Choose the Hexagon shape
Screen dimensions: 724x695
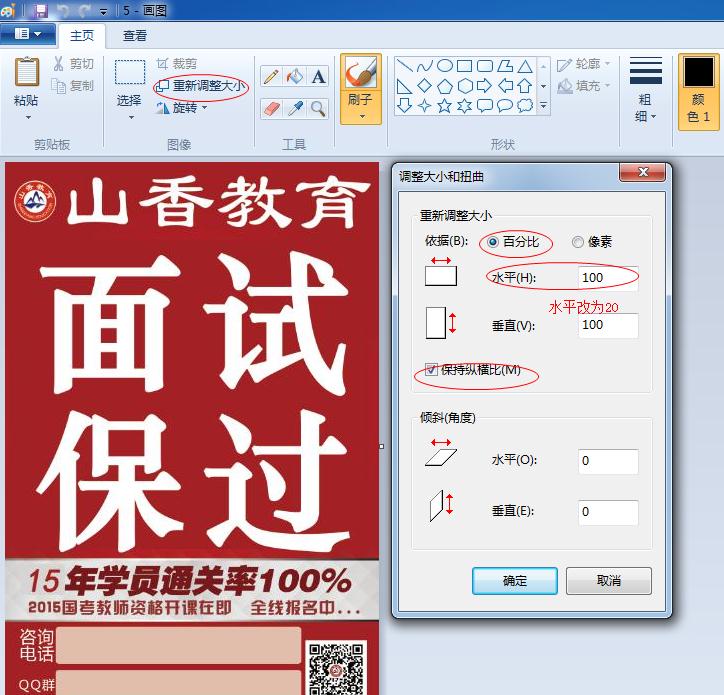[465, 86]
